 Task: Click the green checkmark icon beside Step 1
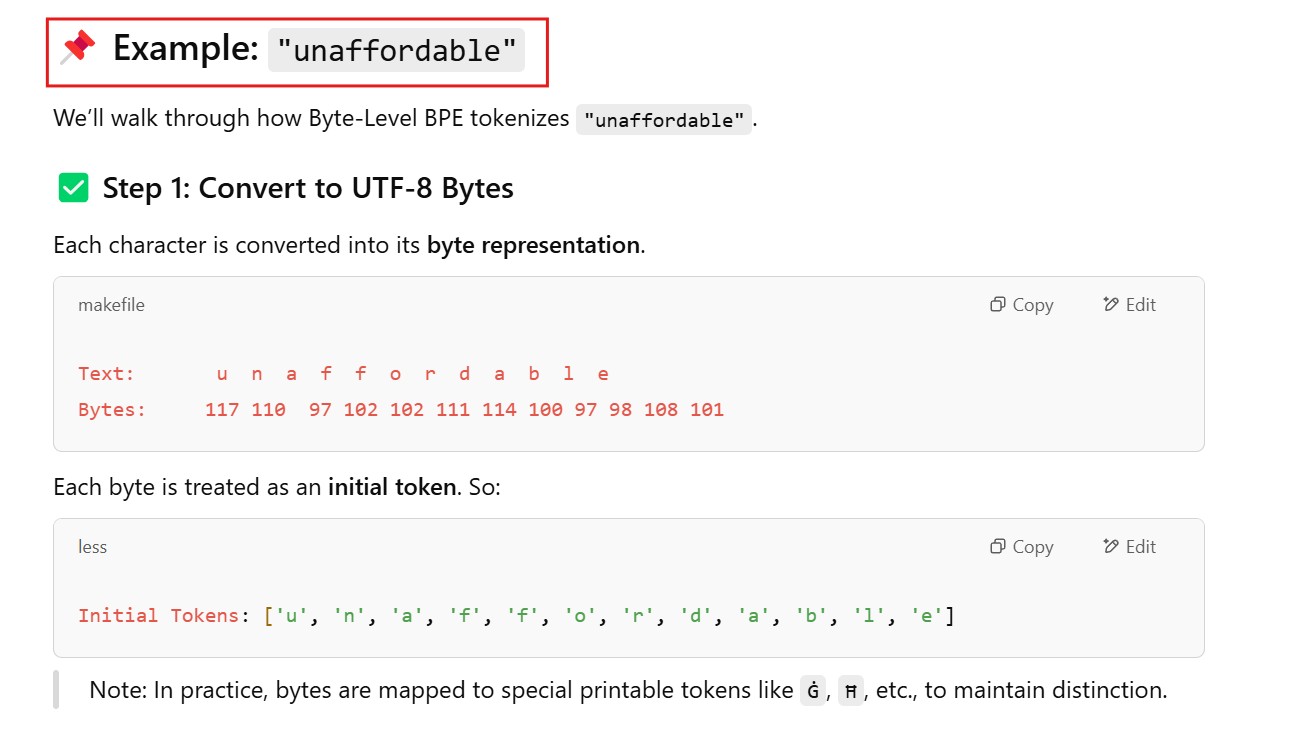(x=73, y=188)
